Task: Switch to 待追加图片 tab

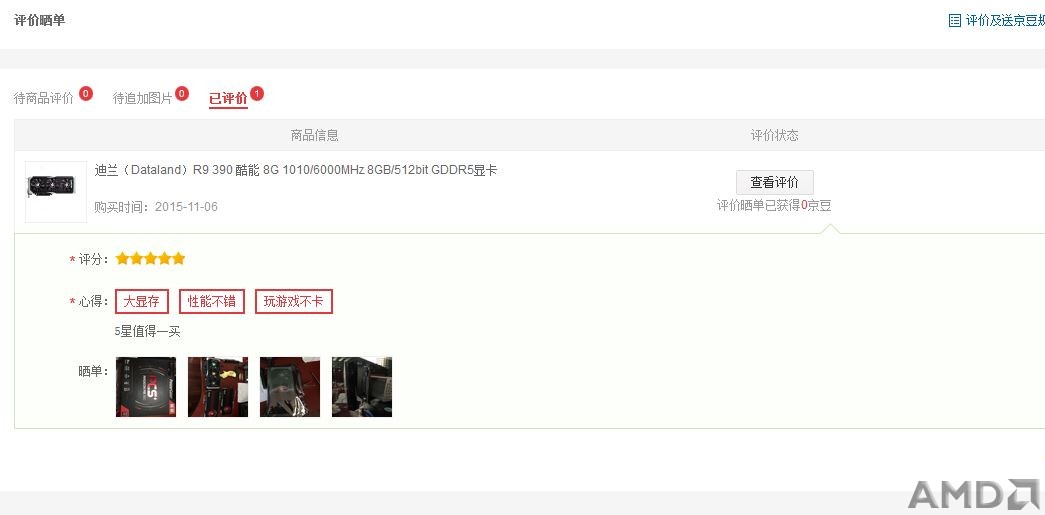Action: click(x=143, y=99)
